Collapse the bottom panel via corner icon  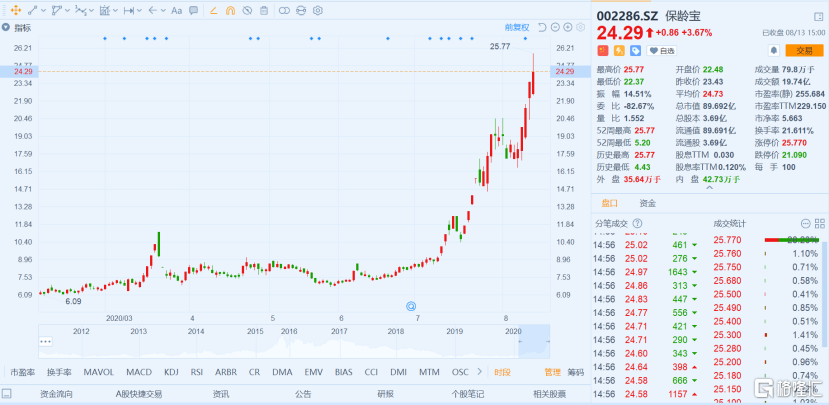click(6, 394)
